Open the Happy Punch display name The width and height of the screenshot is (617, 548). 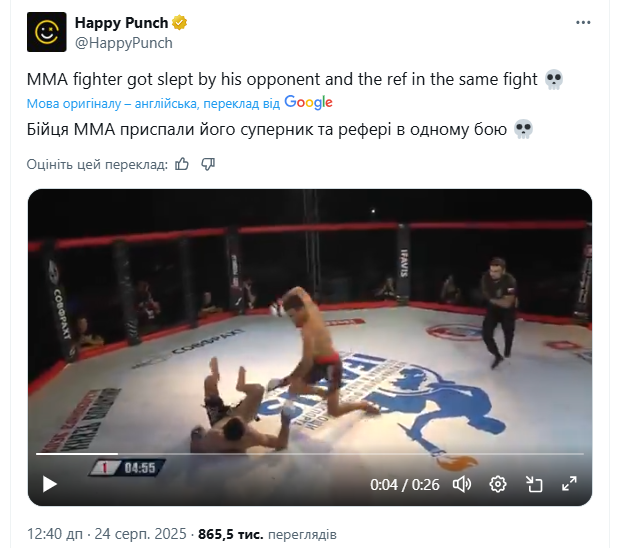pyautogui.click(x=120, y=23)
